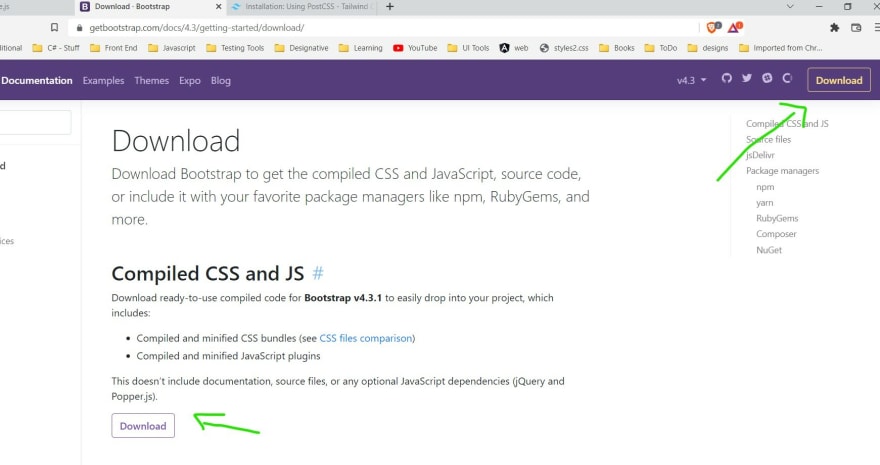Image resolution: width=880 pixels, height=465 pixels.
Task: Open the YouTube bookmark
Action: coord(415,48)
